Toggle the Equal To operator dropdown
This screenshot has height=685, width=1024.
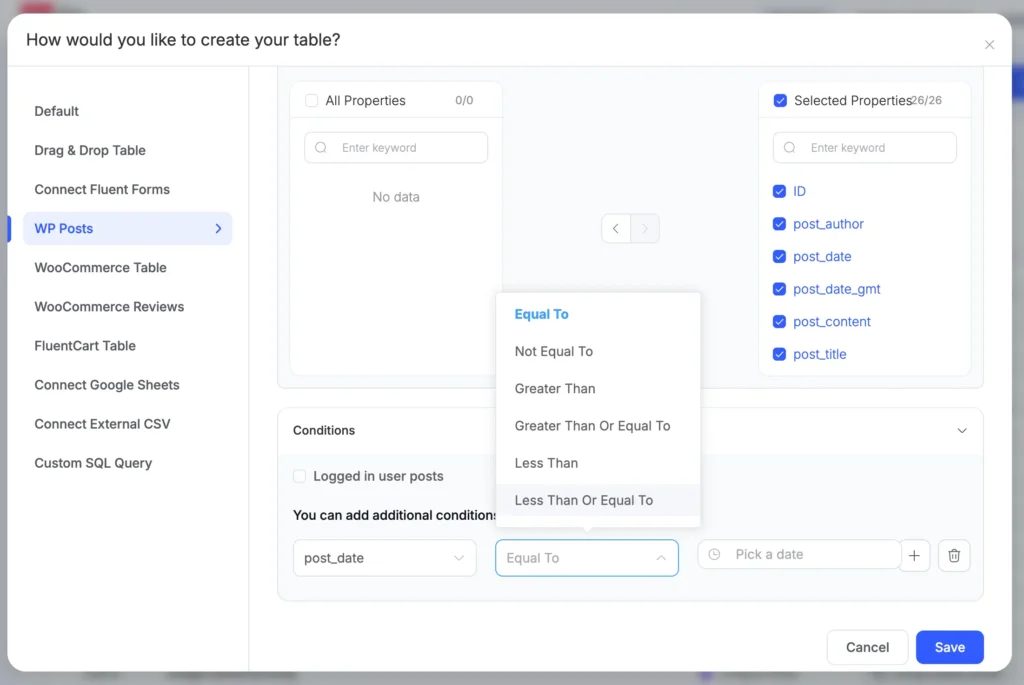tap(586, 558)
